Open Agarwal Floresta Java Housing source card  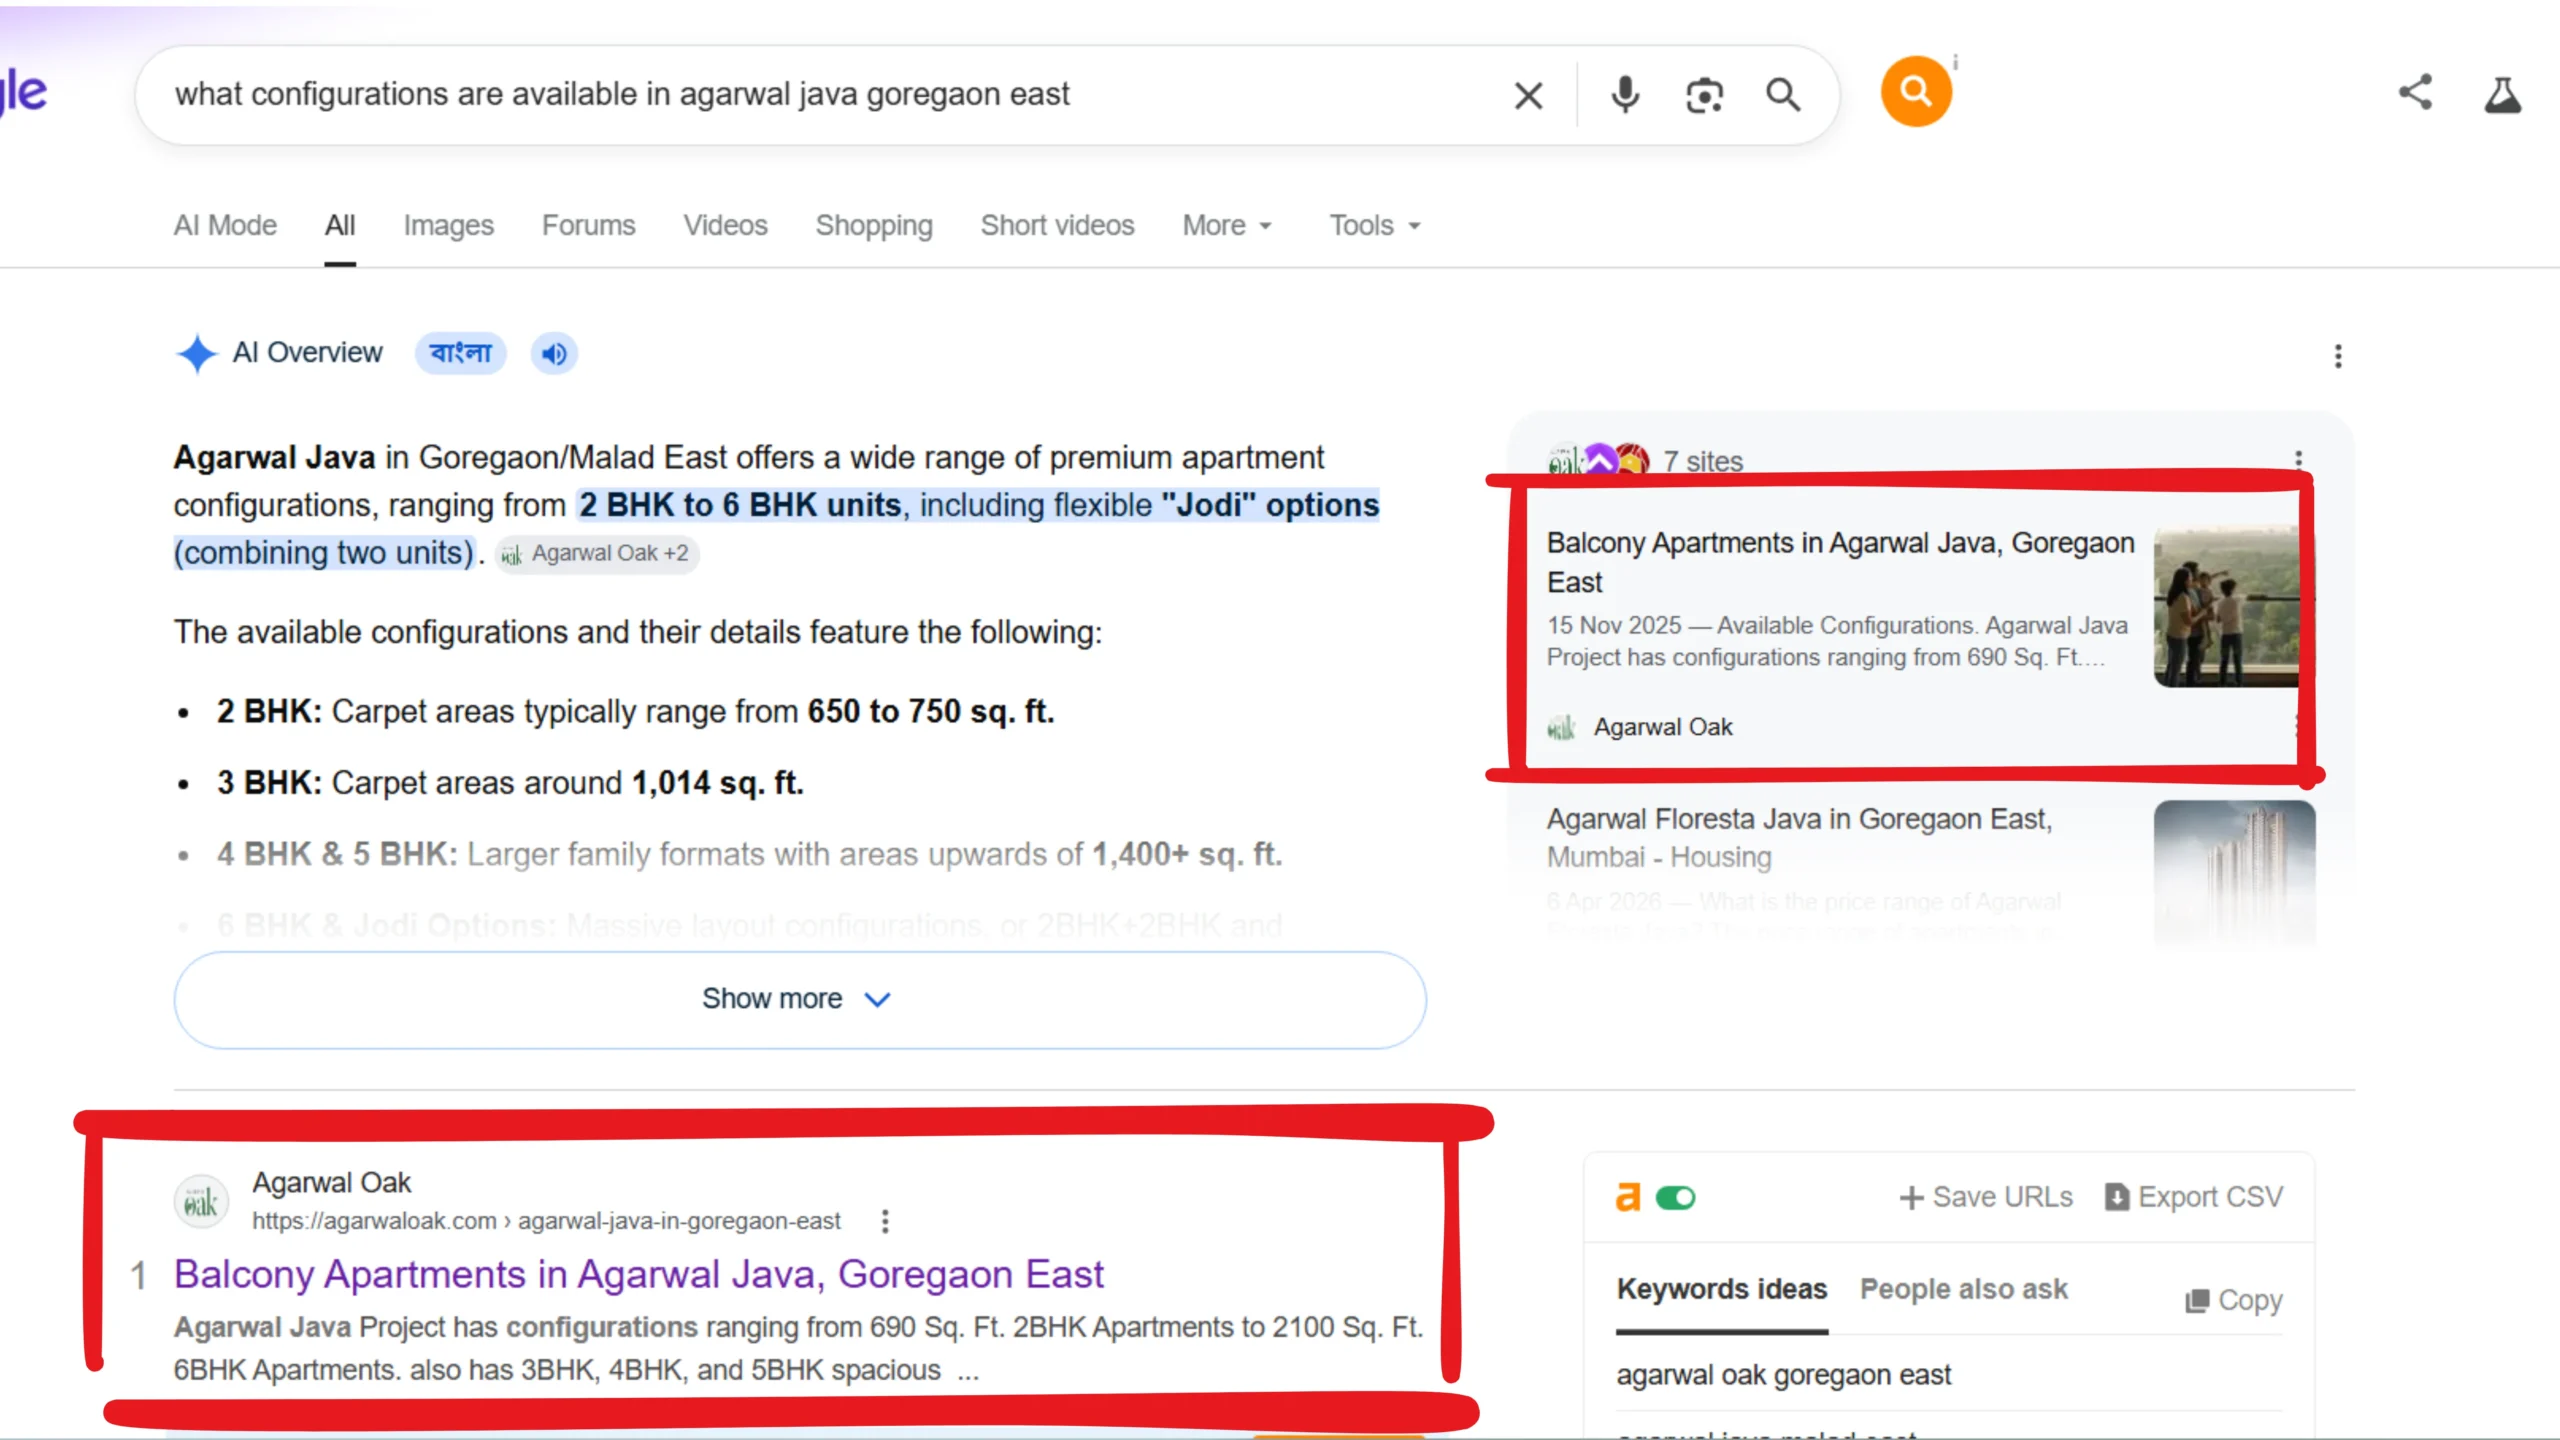tap(1799, 838)
